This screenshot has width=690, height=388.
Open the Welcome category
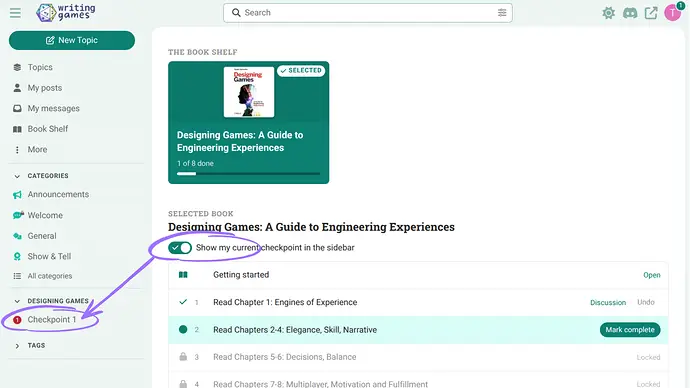point(45,215)
